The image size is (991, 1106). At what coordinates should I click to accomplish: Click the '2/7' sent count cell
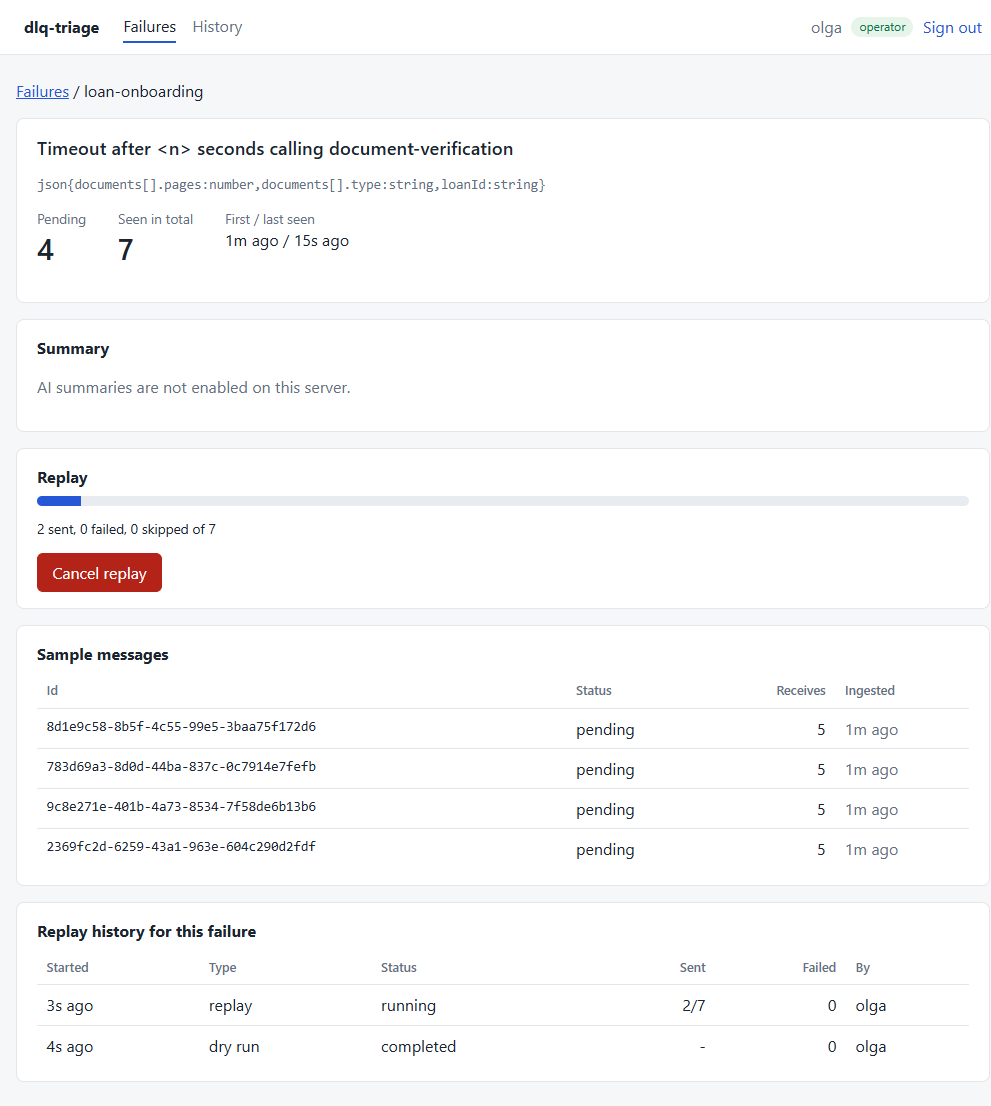point(693,1006)
